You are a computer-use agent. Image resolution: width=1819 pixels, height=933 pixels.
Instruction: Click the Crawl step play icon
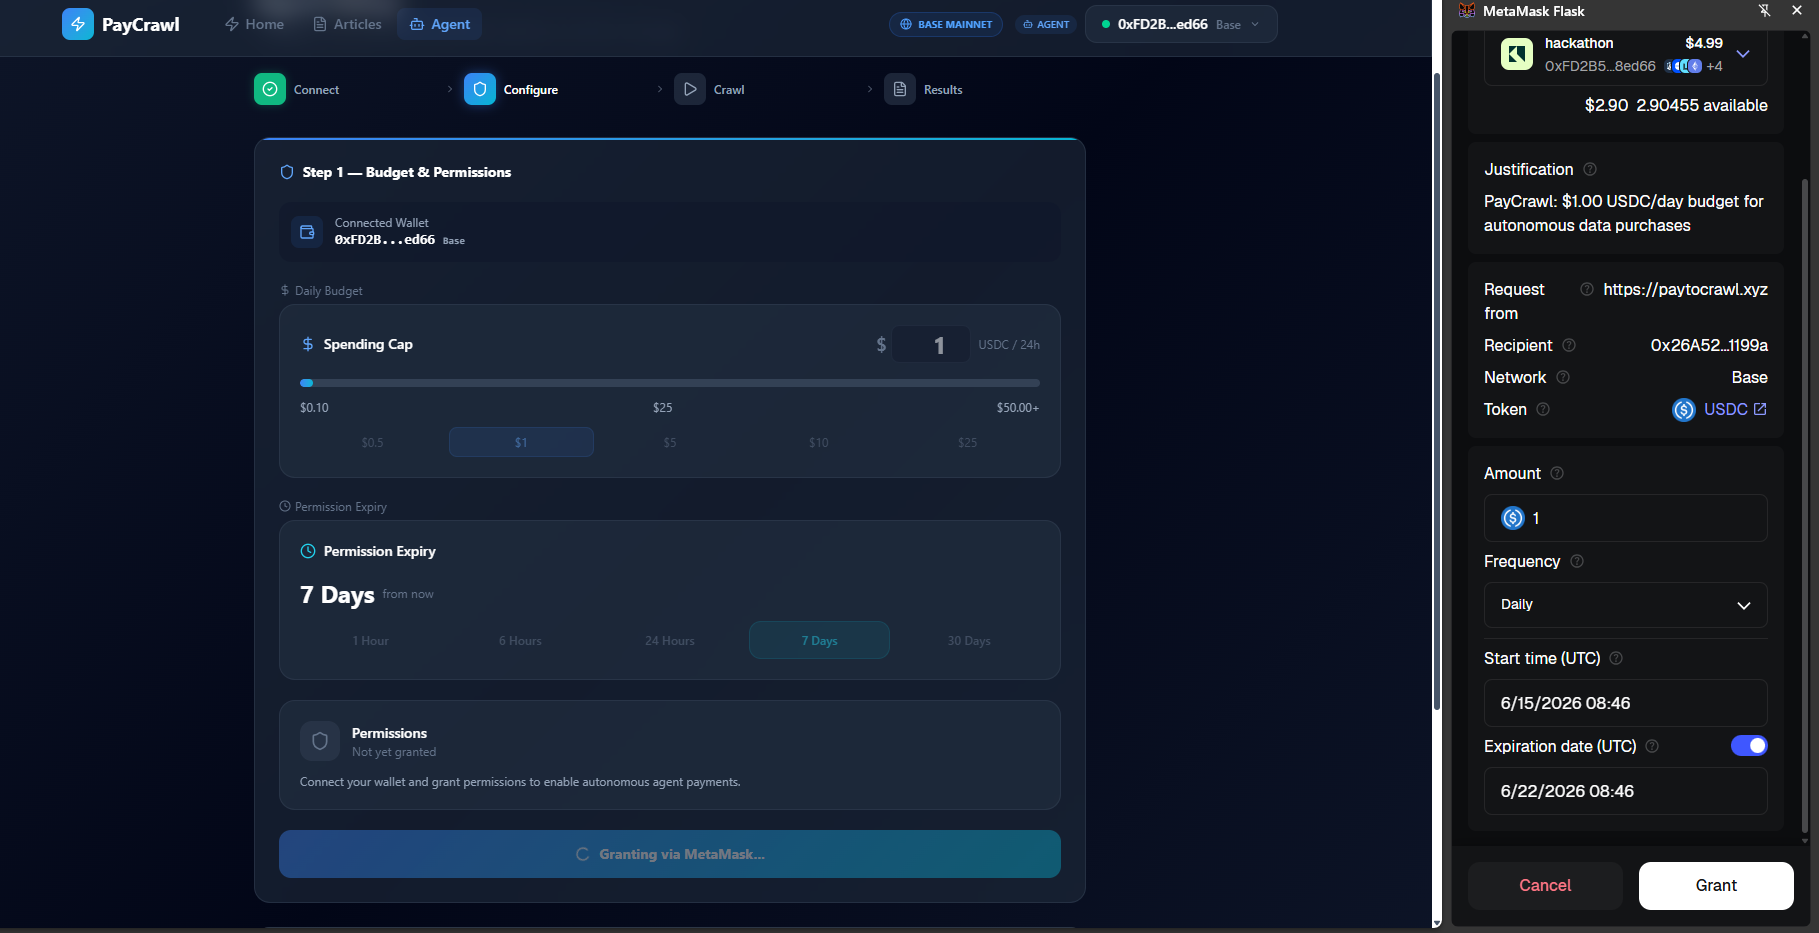coord(690,89)
